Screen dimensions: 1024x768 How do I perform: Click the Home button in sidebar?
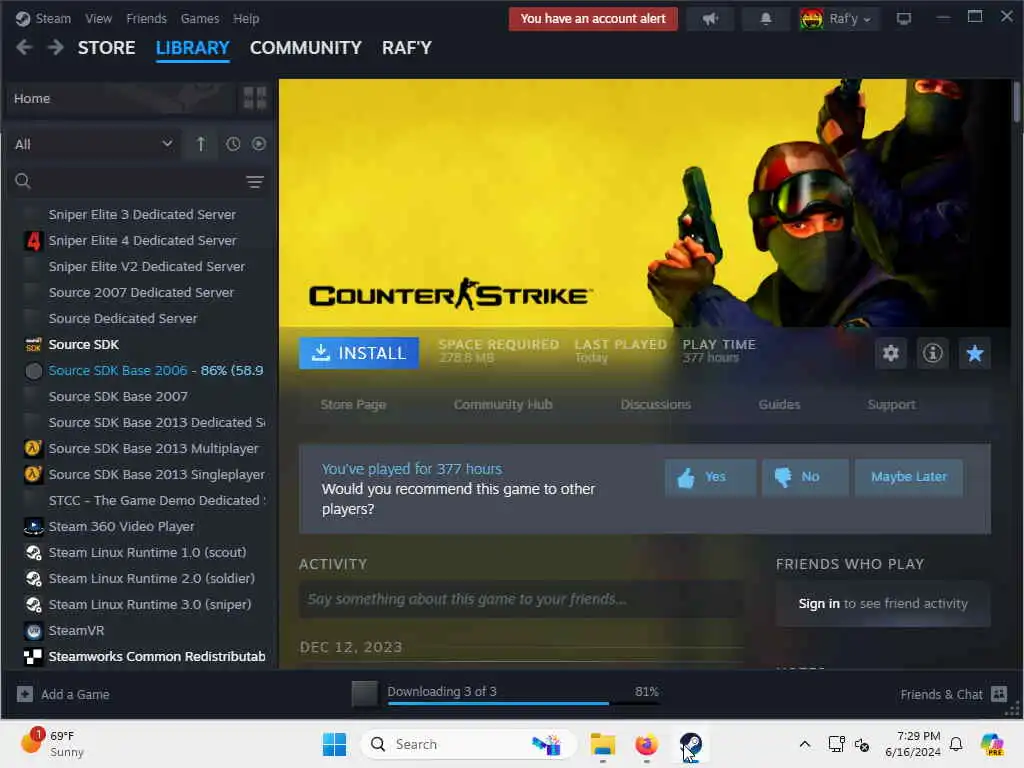click(x=121, y=98)
